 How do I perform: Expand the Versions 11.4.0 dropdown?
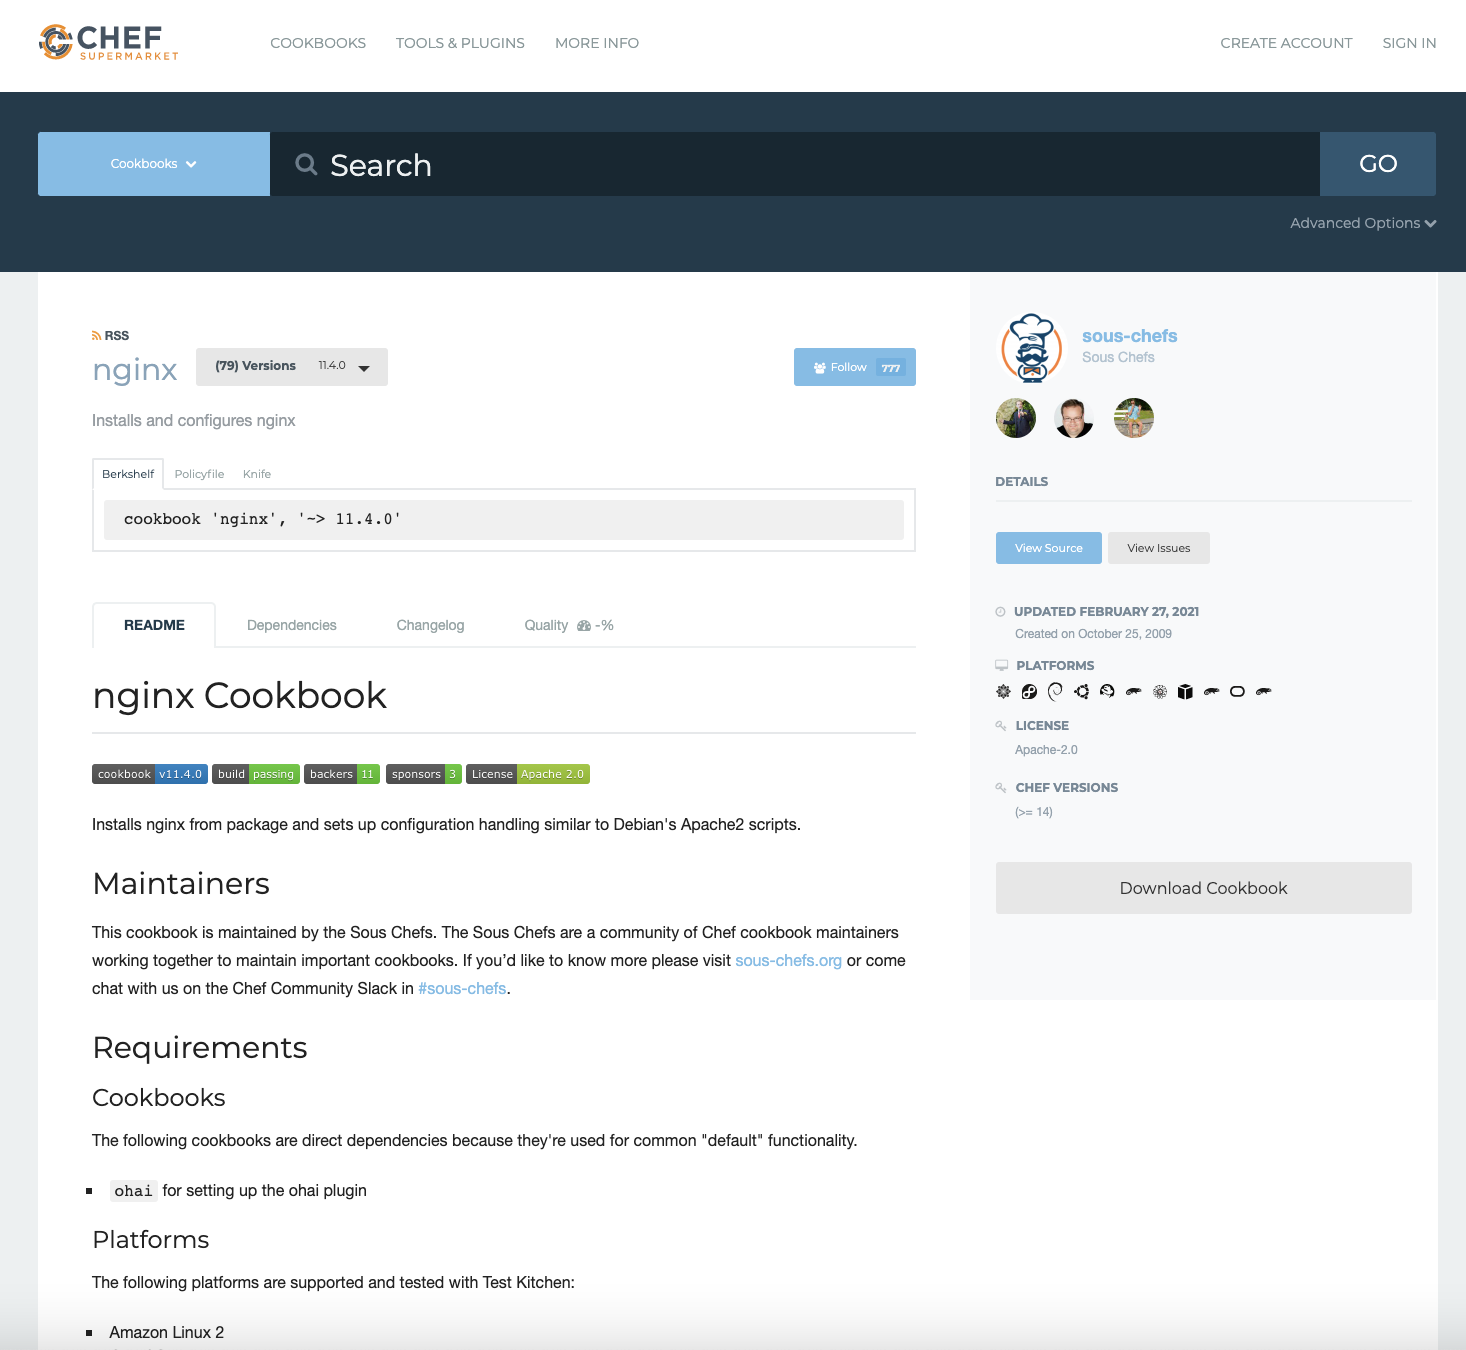click(292, 367)
